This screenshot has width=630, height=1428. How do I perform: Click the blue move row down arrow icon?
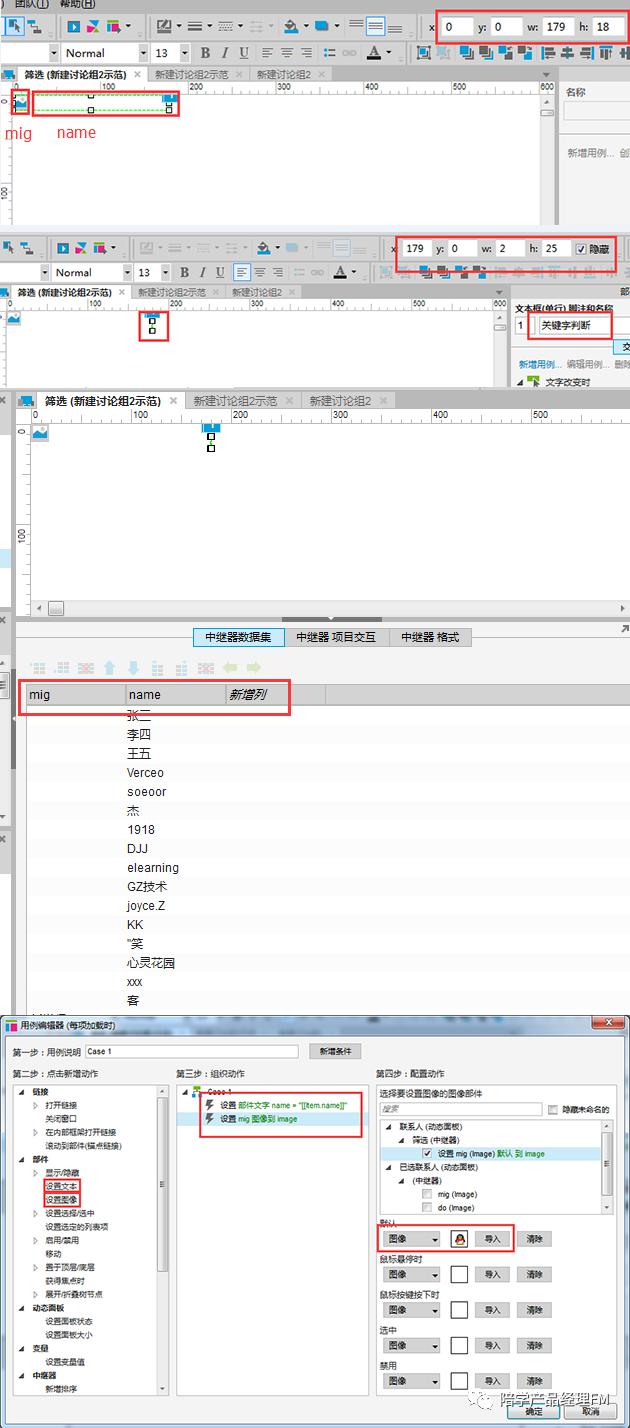134,667
